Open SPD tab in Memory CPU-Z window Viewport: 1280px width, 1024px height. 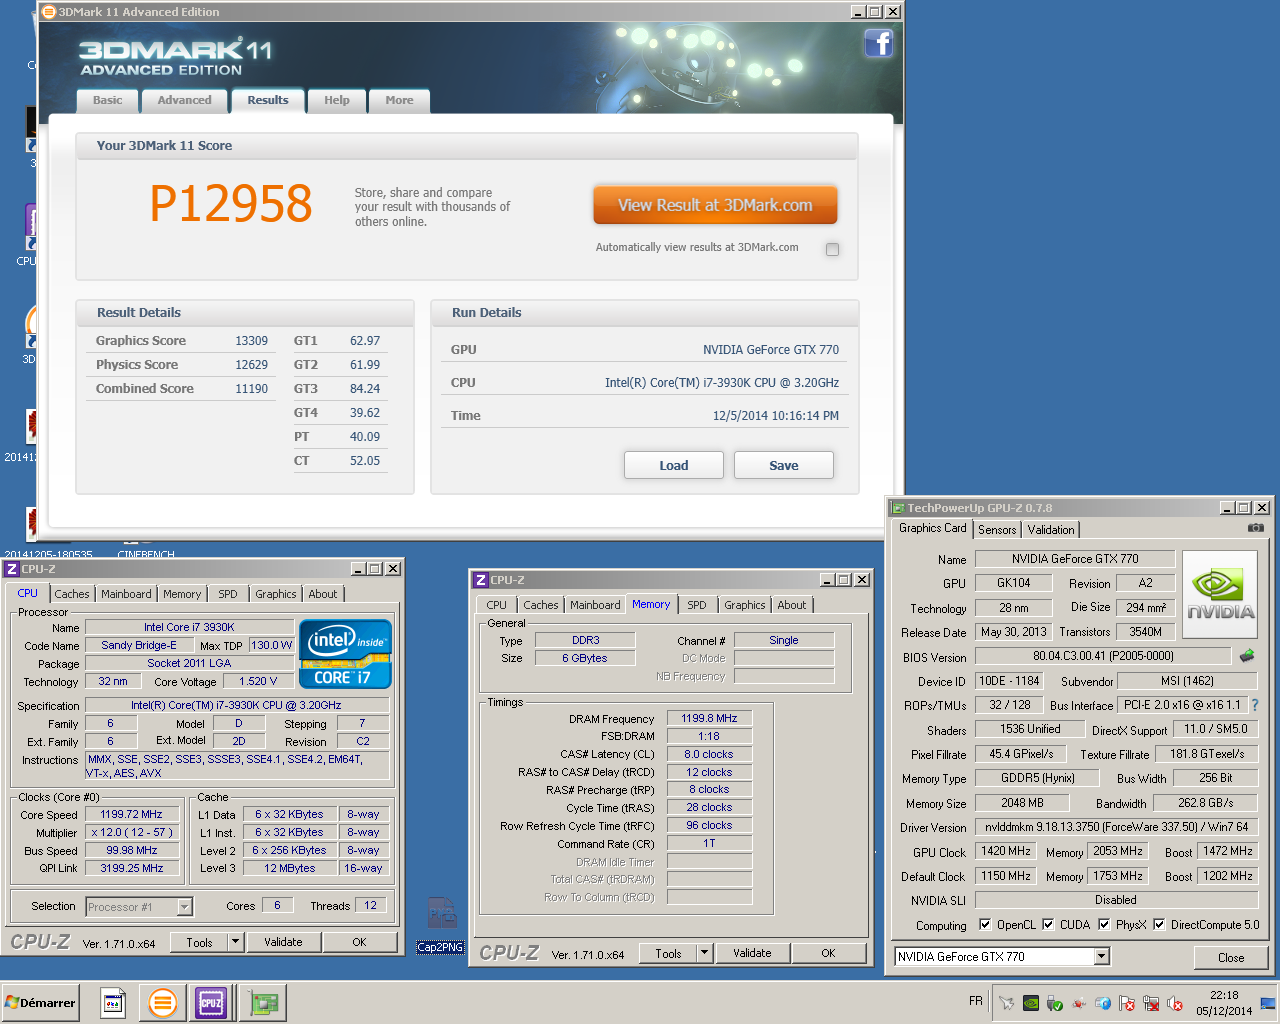point(697,605)
